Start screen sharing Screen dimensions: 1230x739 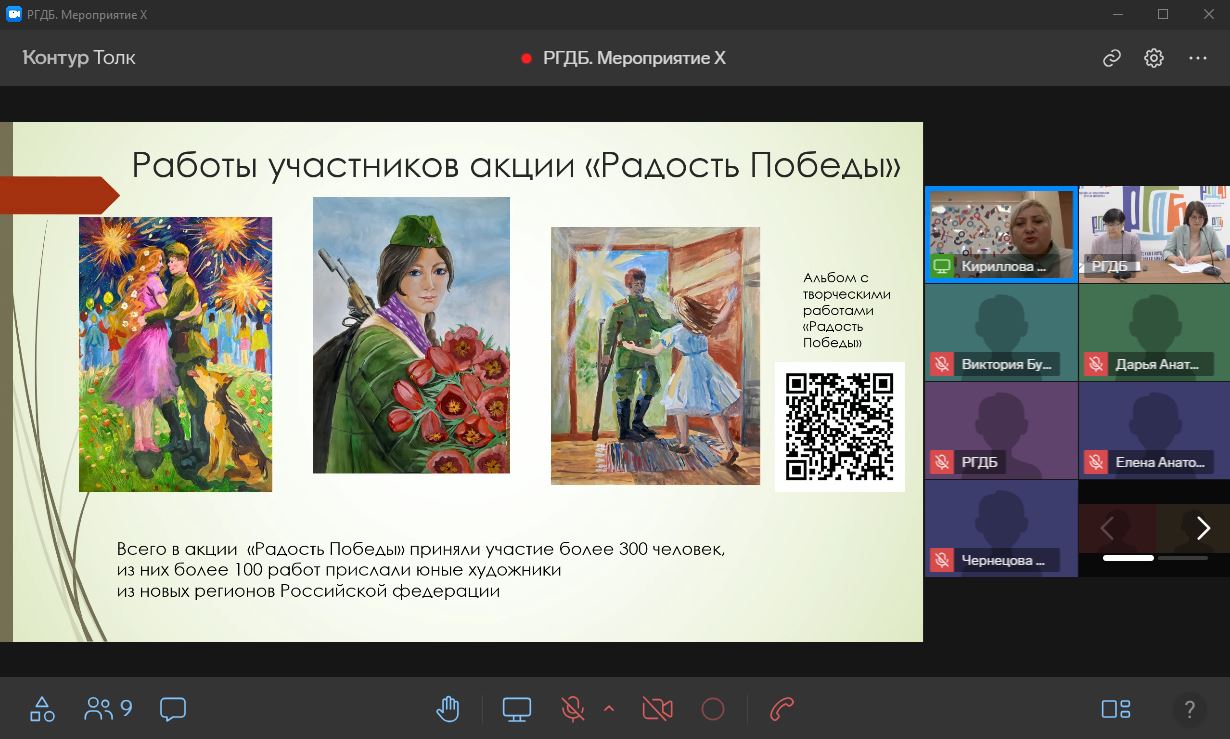516,708
